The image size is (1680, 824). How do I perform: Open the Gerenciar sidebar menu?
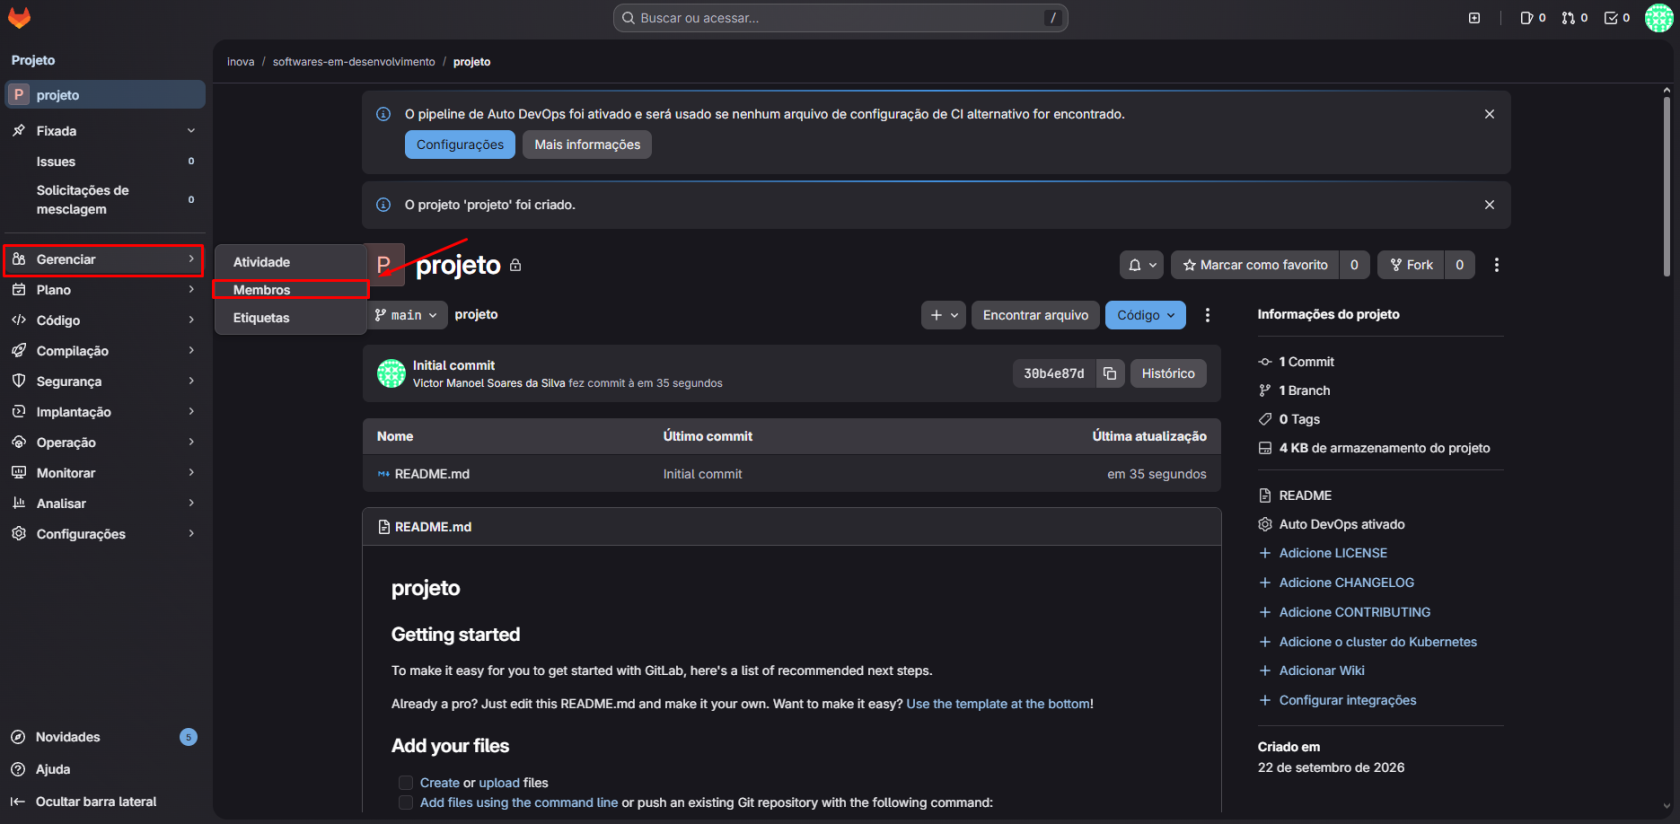[x=103, y=260]
